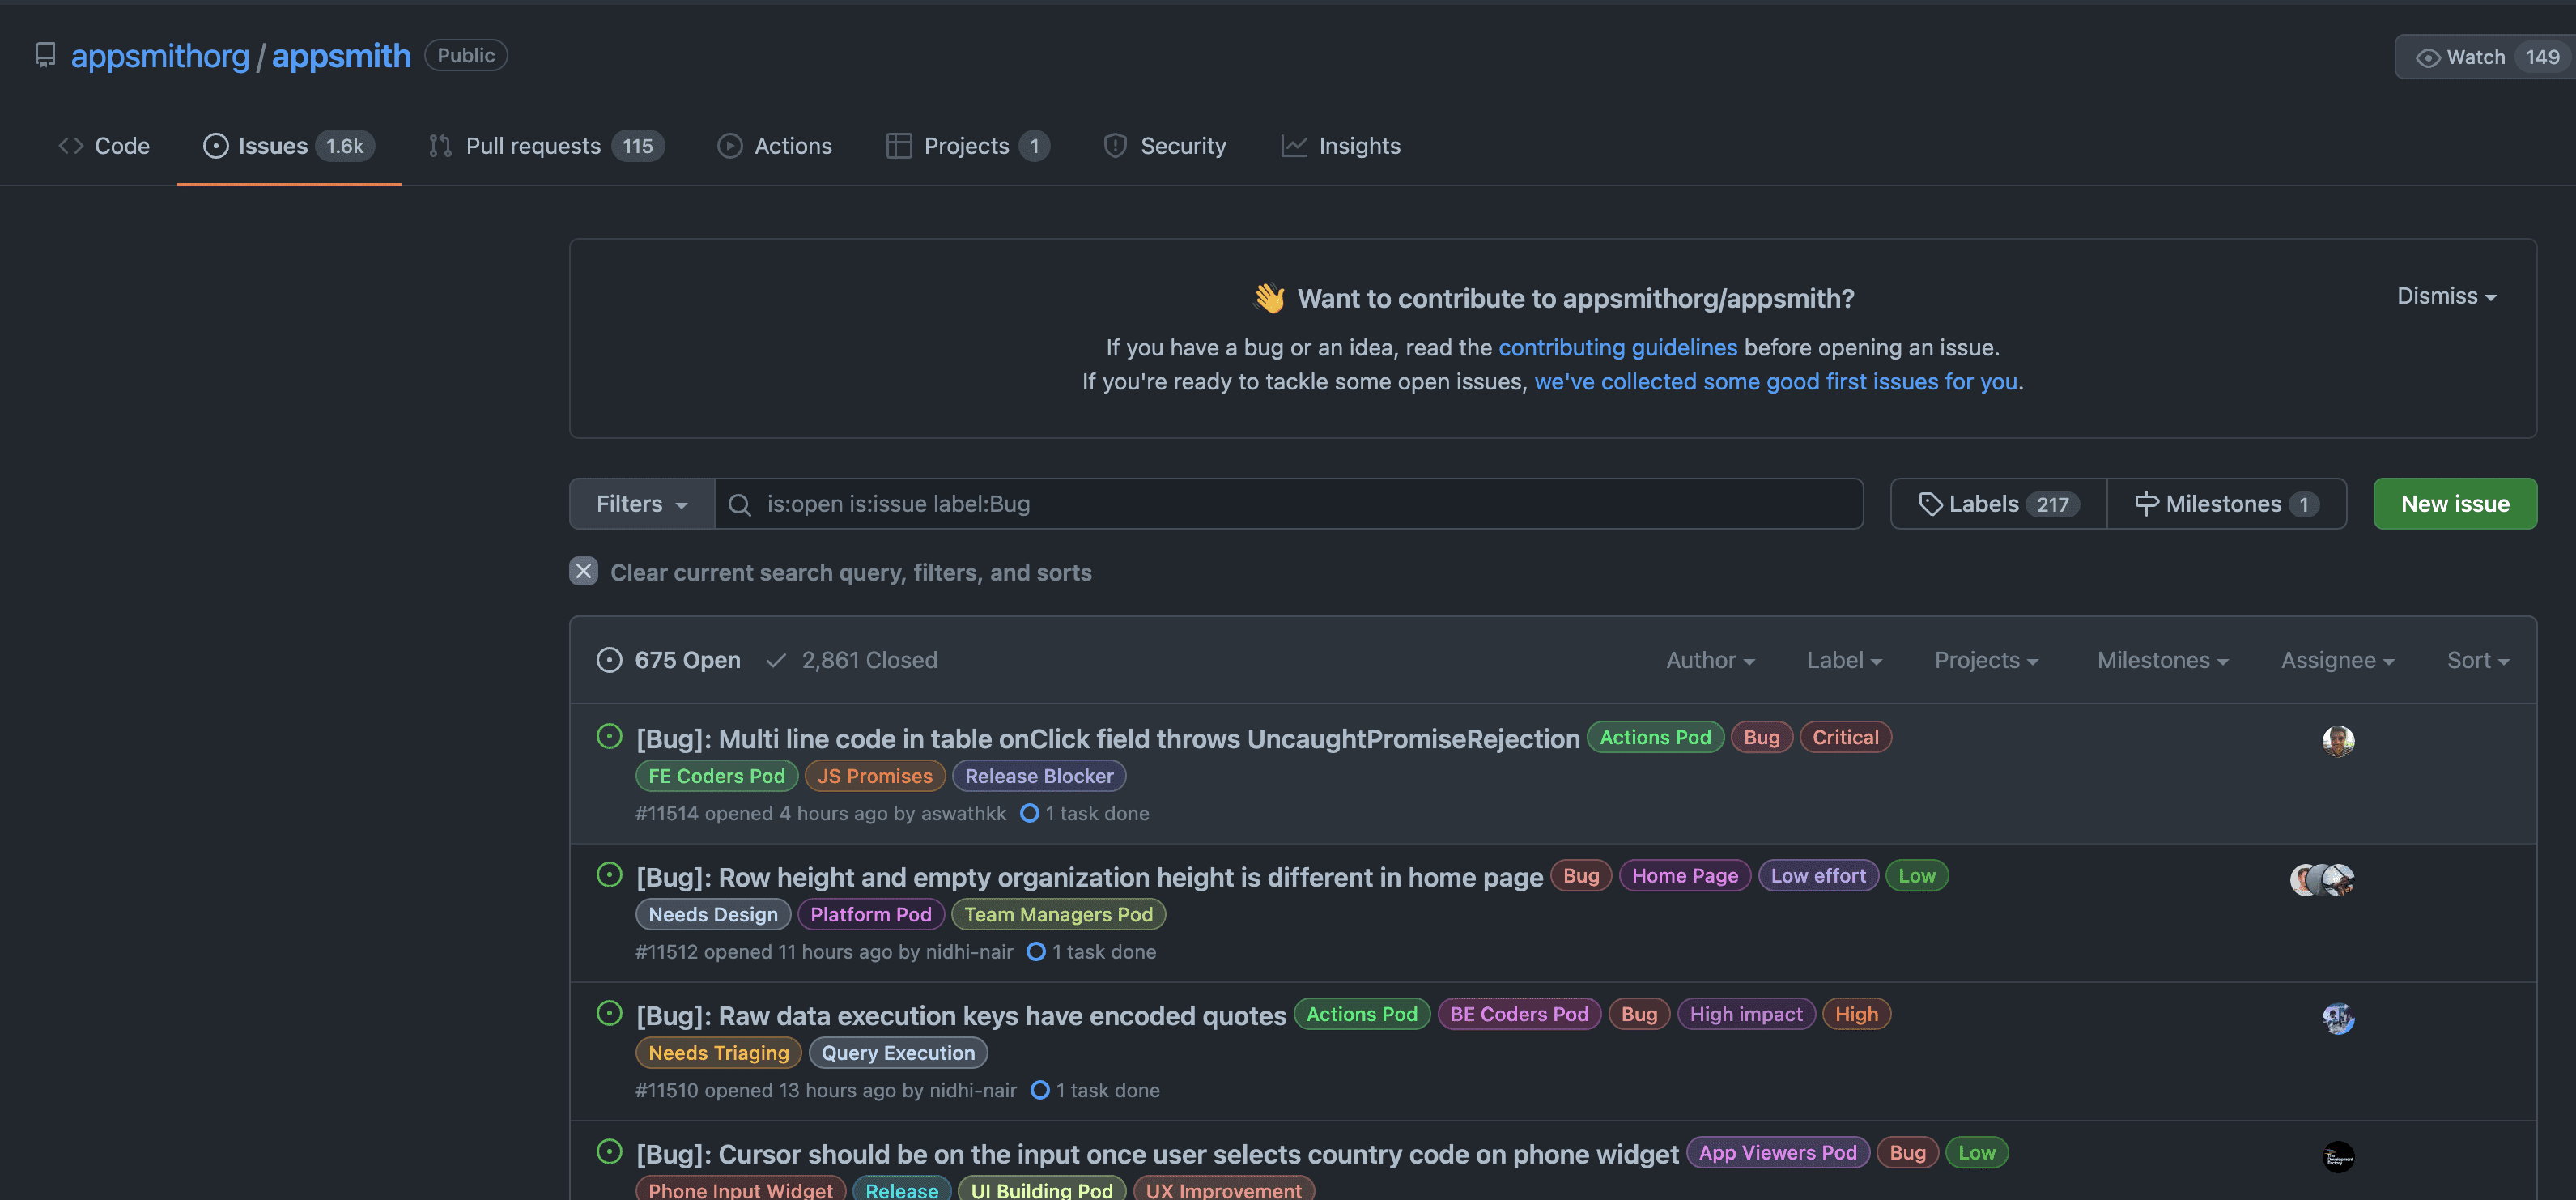The width and height of the screenshot is (2576, 1200).
Task: Show the 675 Open issues
Action: [x=669, y=660]
